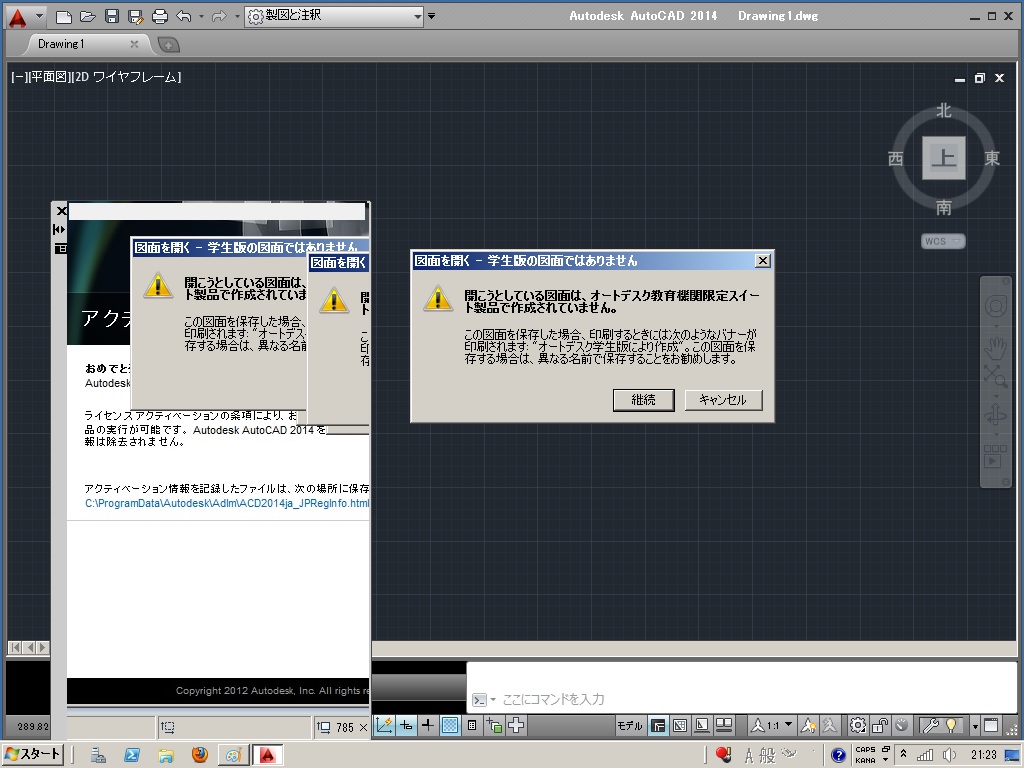
Task: Switch to the Drawing1 file tab
Action: pos(61,44)
